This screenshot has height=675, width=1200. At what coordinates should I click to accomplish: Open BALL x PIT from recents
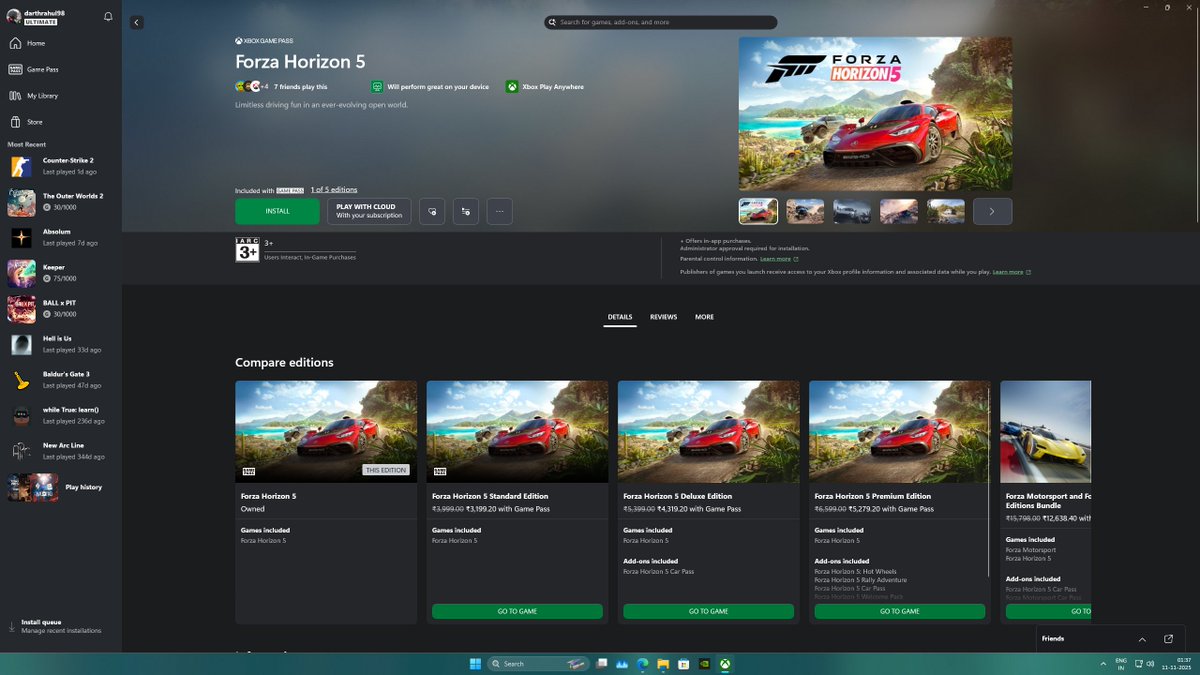pyautogui.click(x=61, y=309)
